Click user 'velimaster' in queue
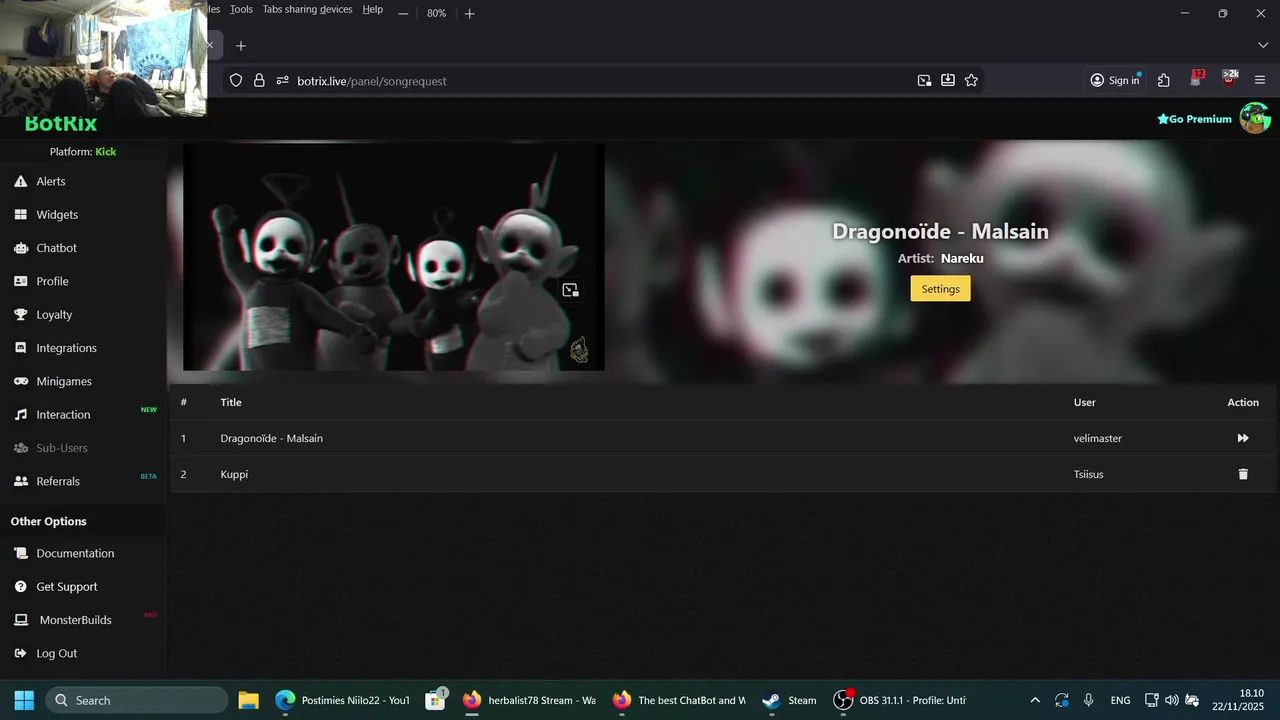 point(1098,438)
